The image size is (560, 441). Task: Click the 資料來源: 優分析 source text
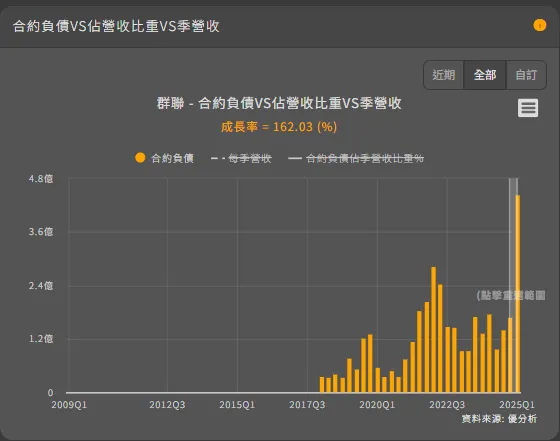point(499,419)
